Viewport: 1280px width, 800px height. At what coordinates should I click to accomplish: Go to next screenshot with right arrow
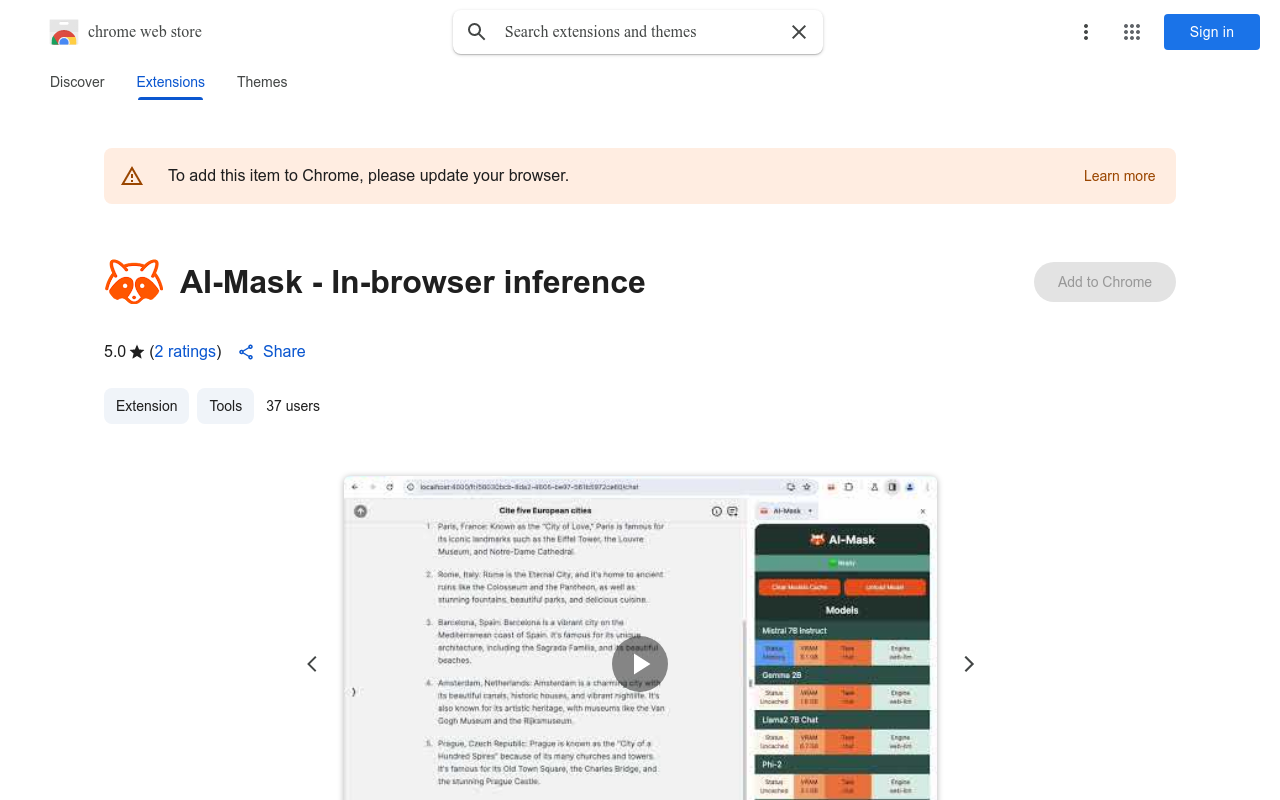coord(968,664)
